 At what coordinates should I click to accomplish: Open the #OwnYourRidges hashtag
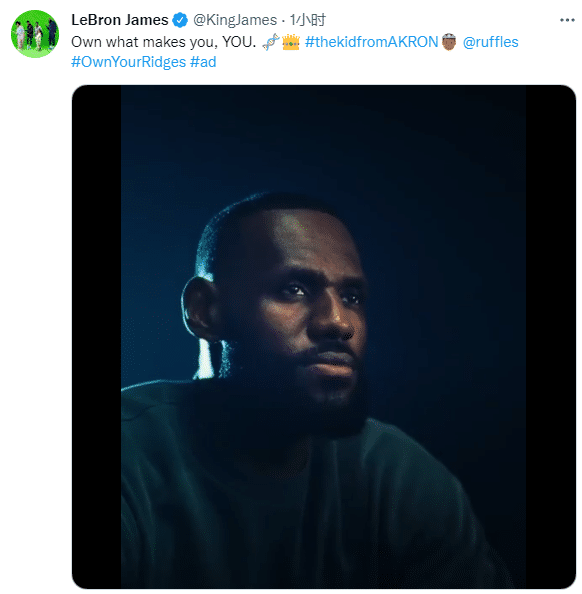[x=128, y=62]
